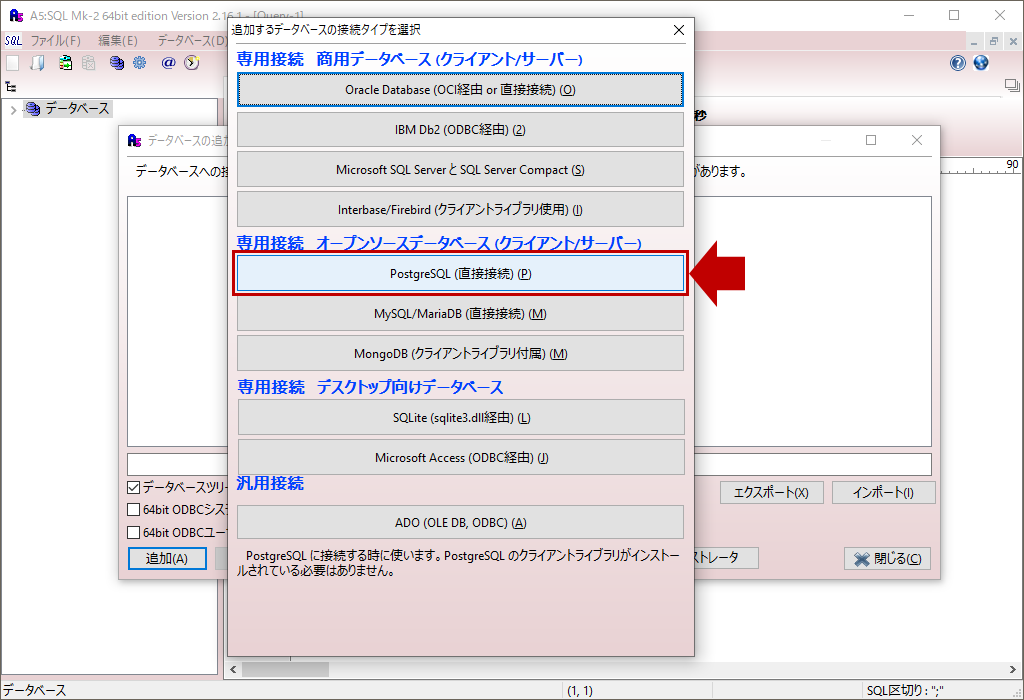Select MongoDB (クライアントライブラリ付属)

tap(460, 353)
